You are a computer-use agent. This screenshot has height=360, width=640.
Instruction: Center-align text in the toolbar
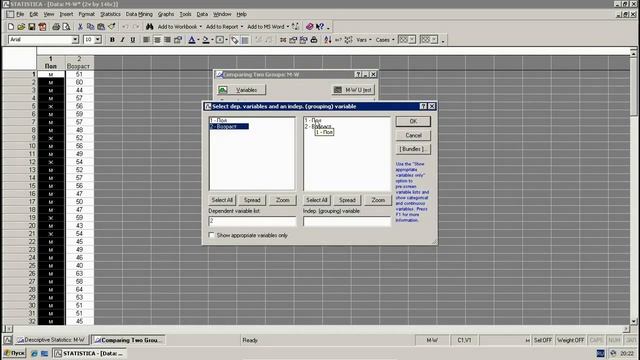157,40
